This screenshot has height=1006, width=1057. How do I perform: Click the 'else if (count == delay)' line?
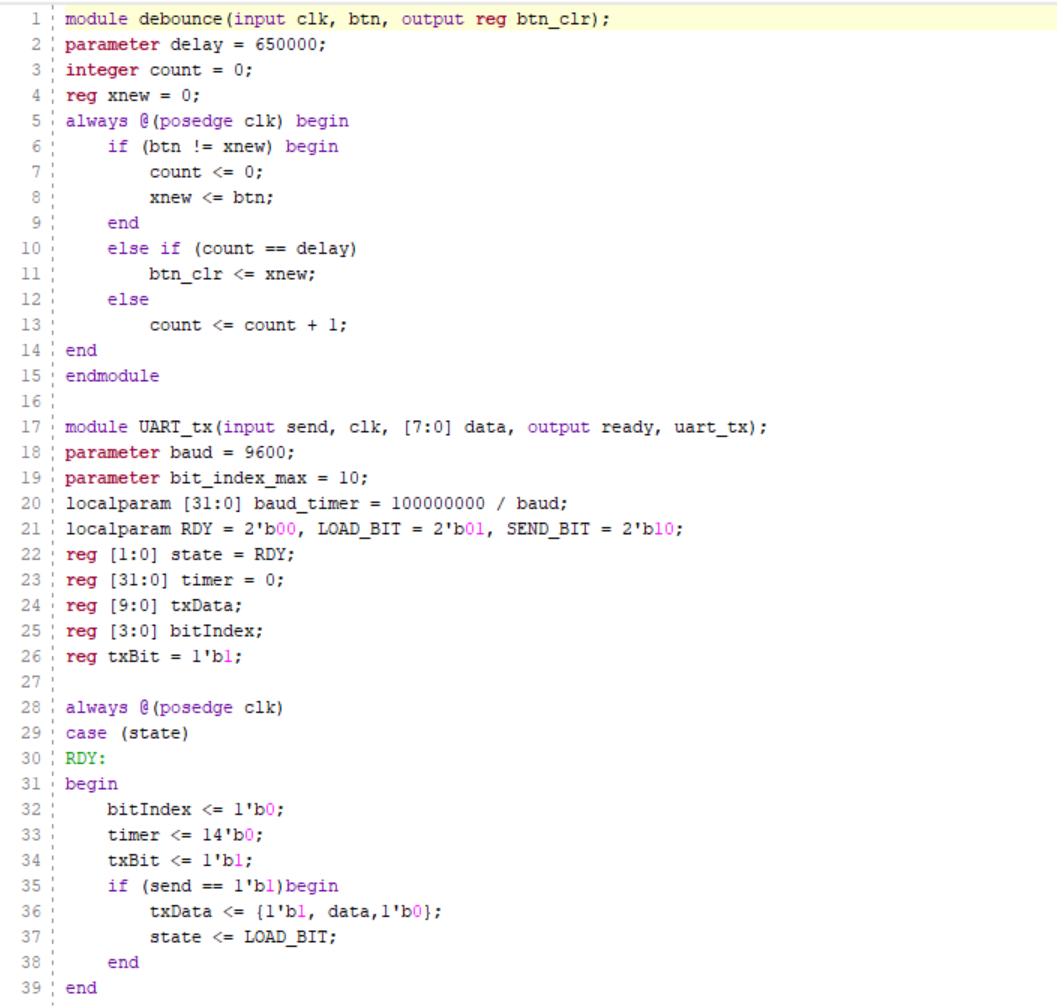tap(231, 249)
